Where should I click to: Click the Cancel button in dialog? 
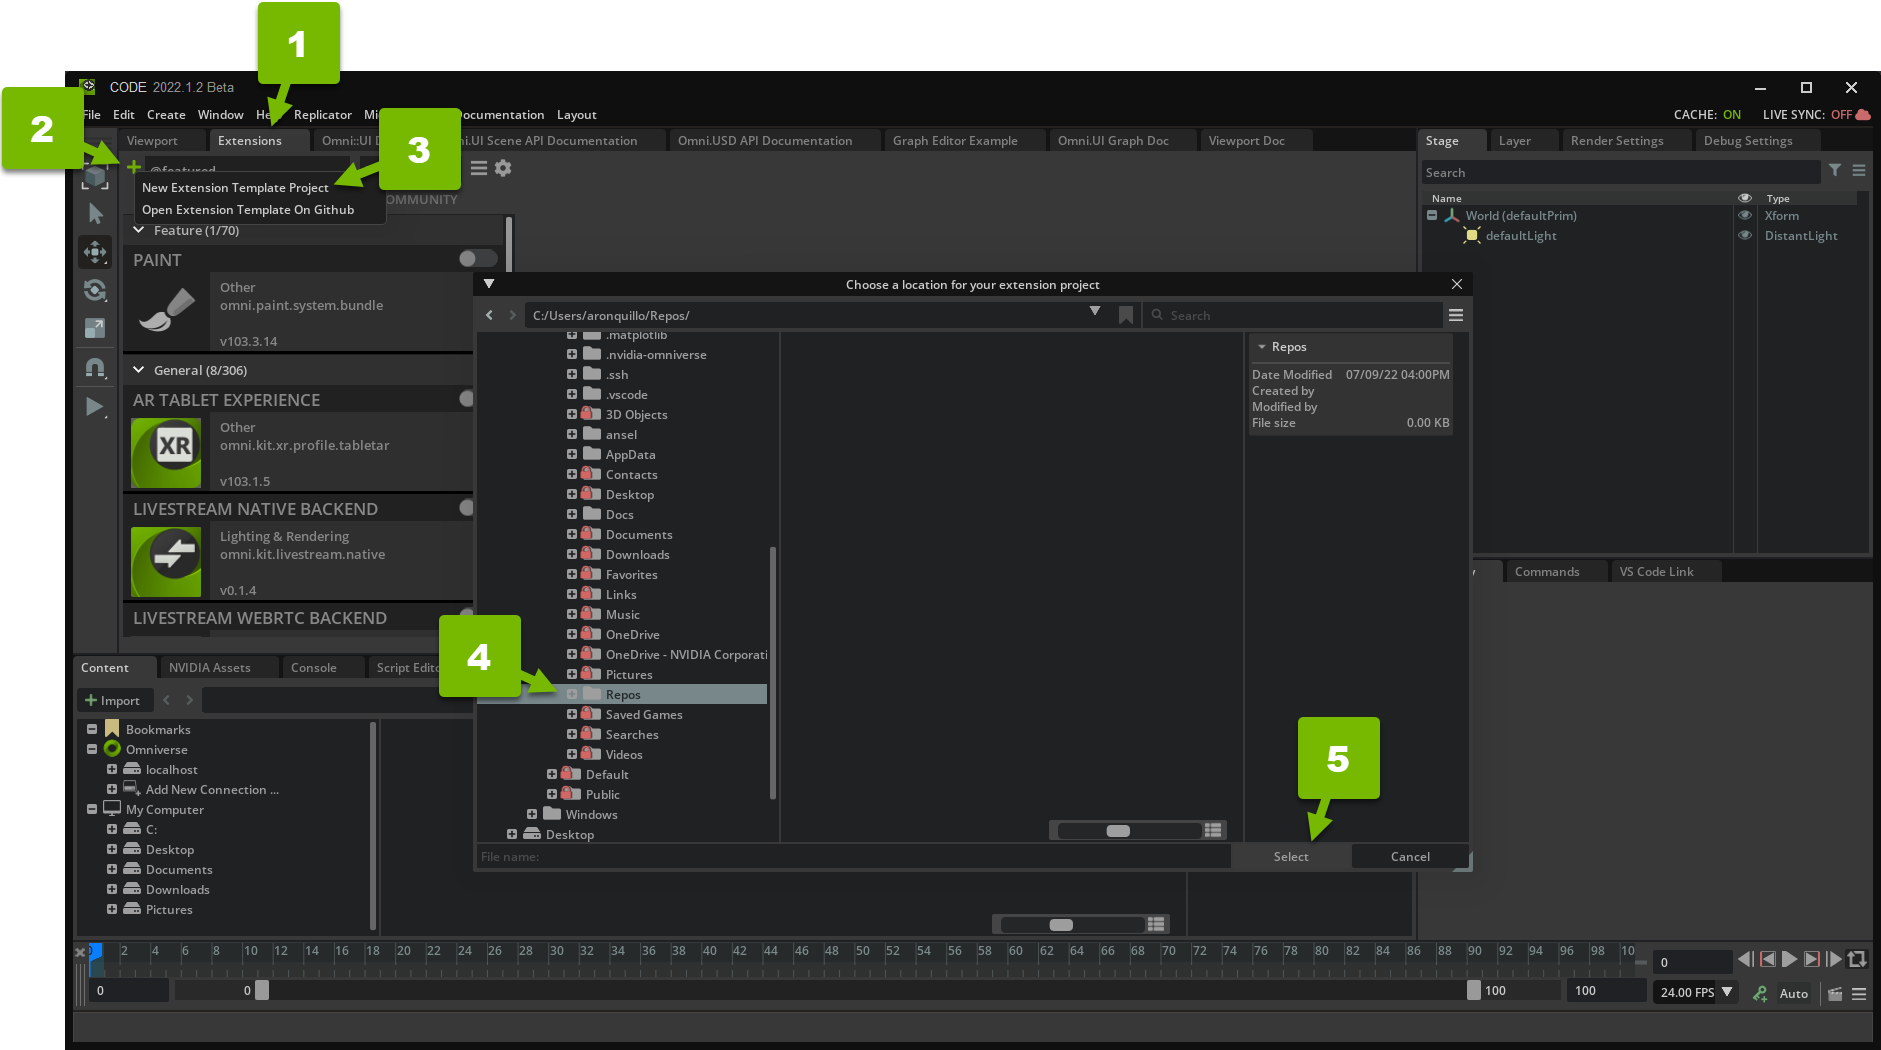pyautogui.click(x=1410, y=856)
